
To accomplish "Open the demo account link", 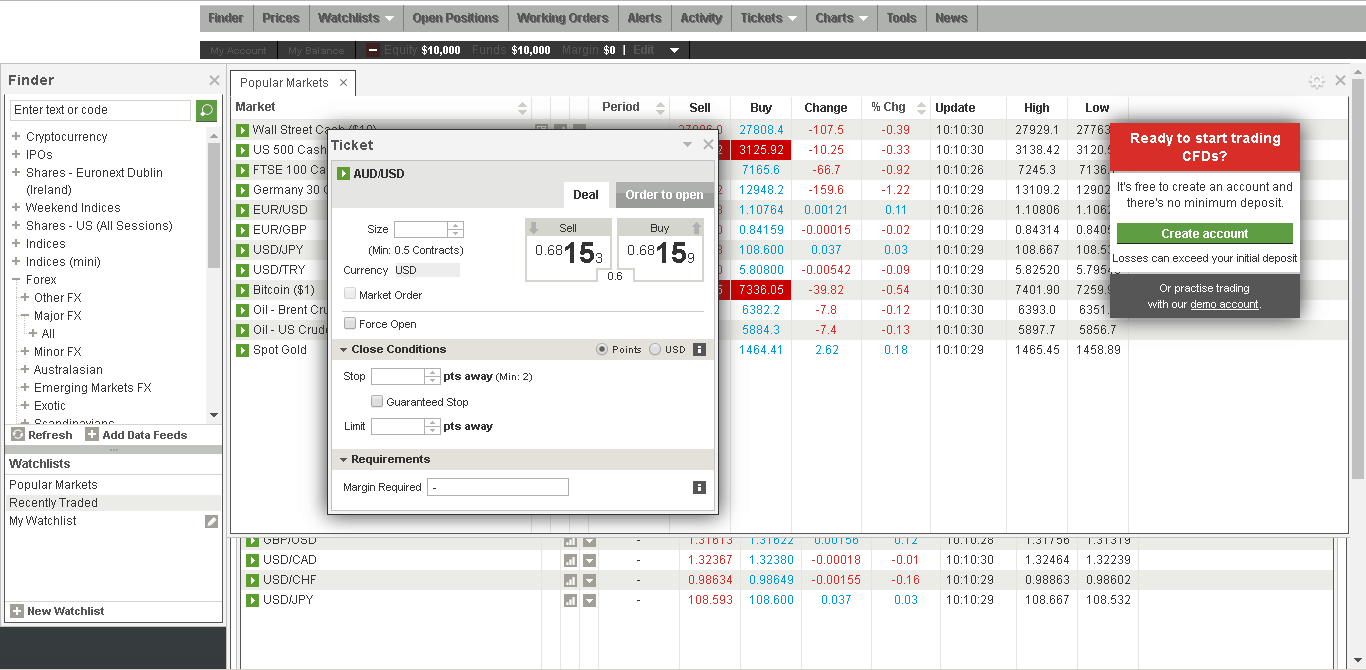I will point(1224,304).
